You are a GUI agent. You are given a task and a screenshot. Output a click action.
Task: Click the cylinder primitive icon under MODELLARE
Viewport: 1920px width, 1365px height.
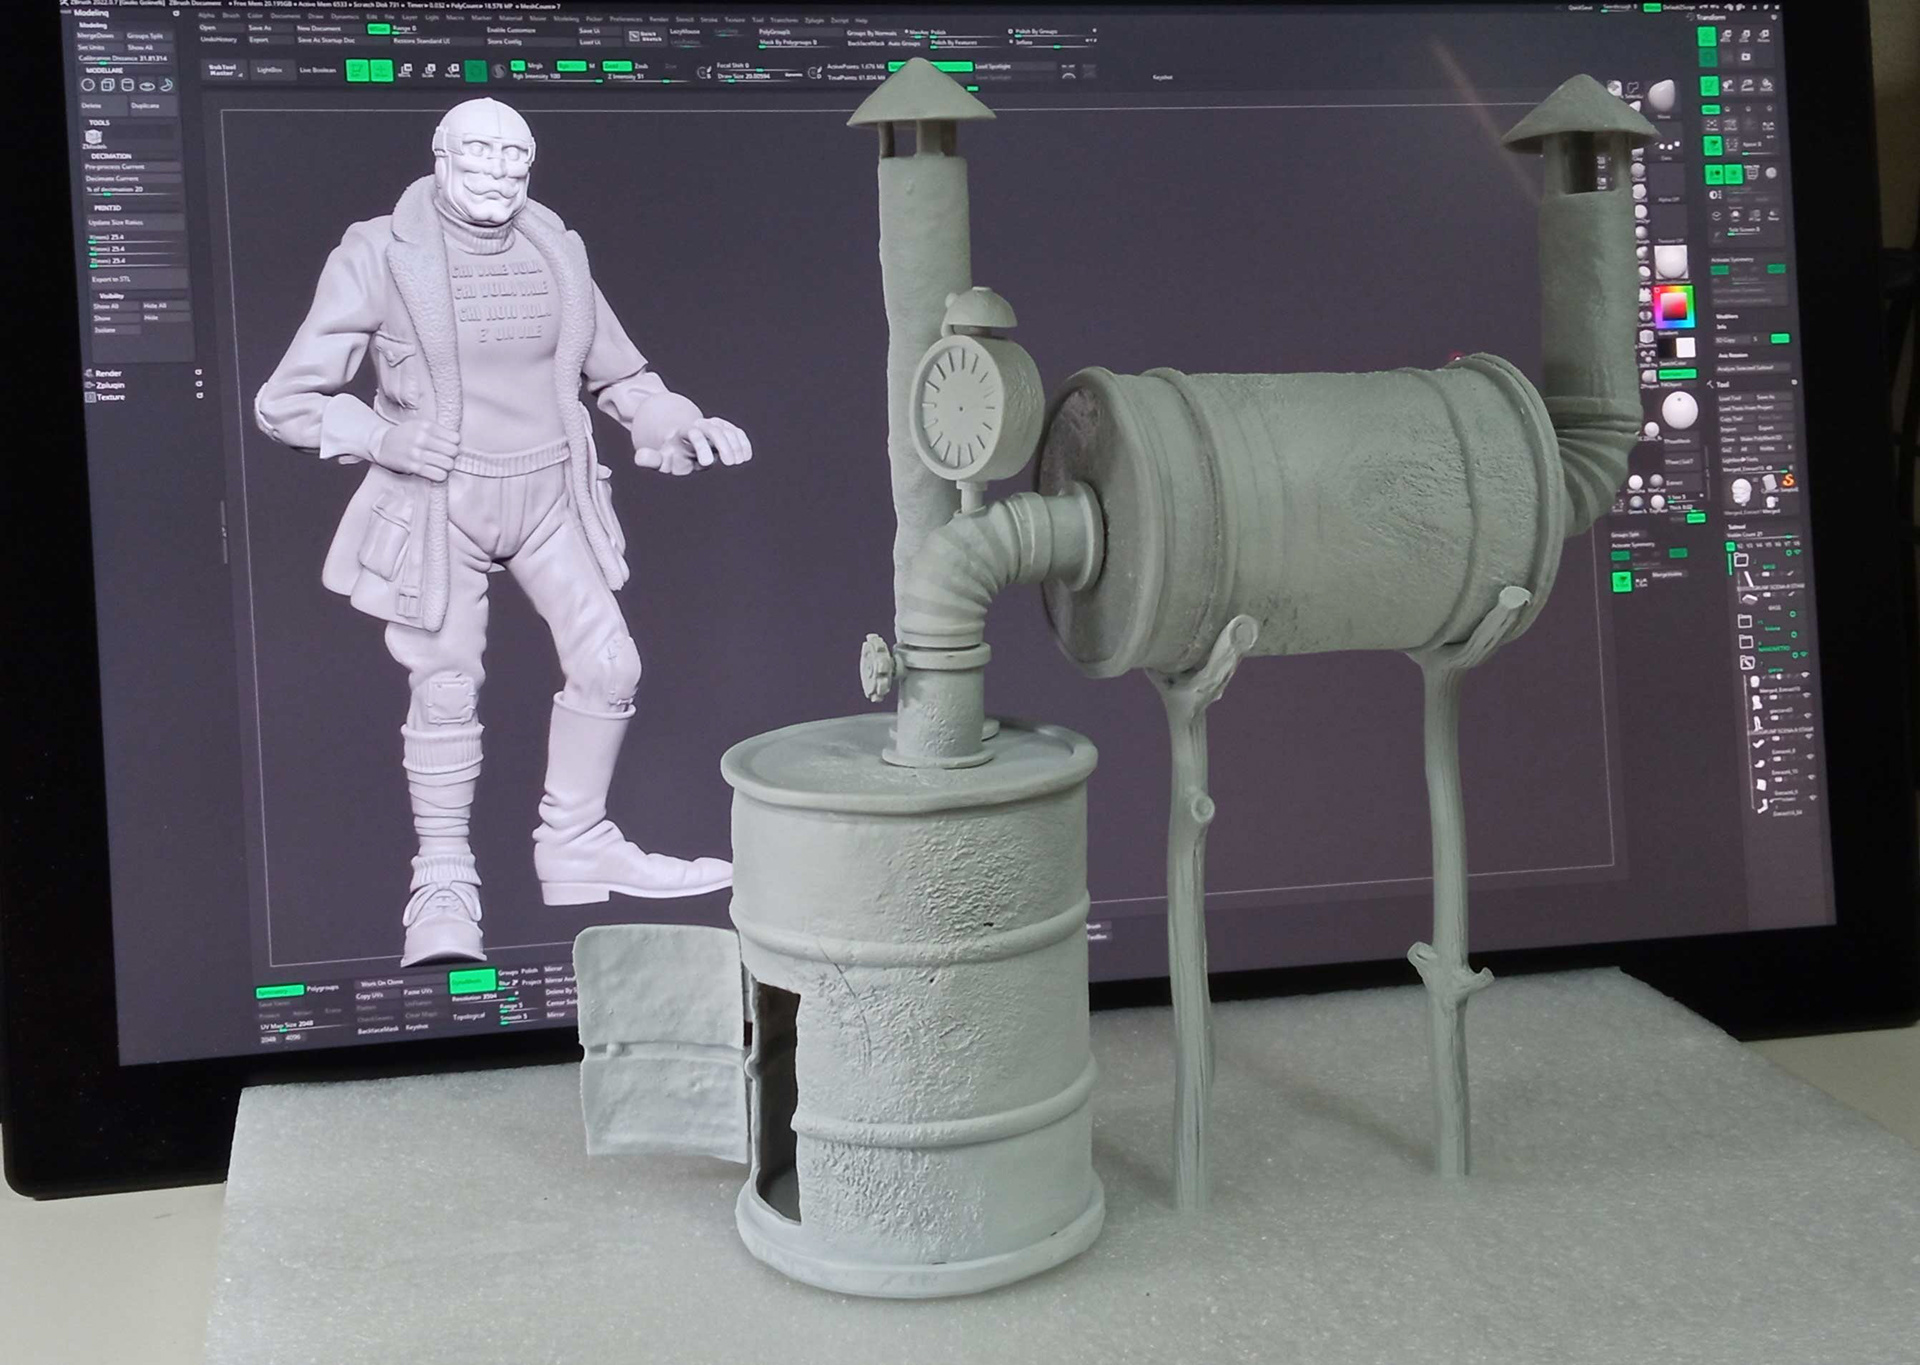[127, 85]
